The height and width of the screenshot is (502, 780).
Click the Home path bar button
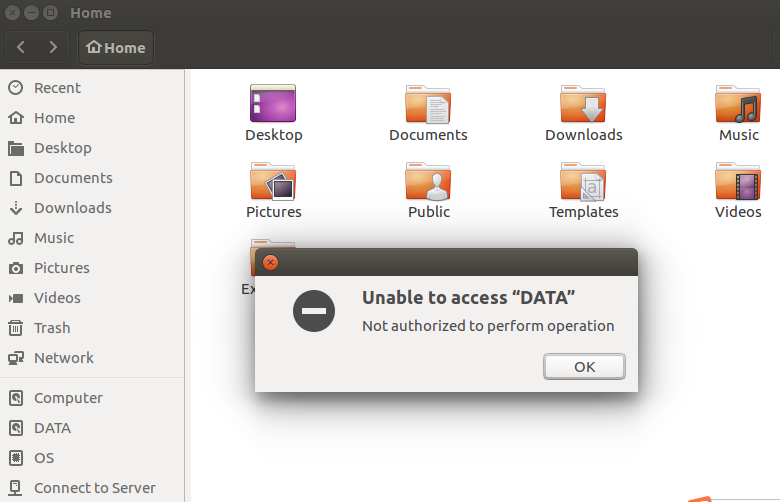coord(116,47)
